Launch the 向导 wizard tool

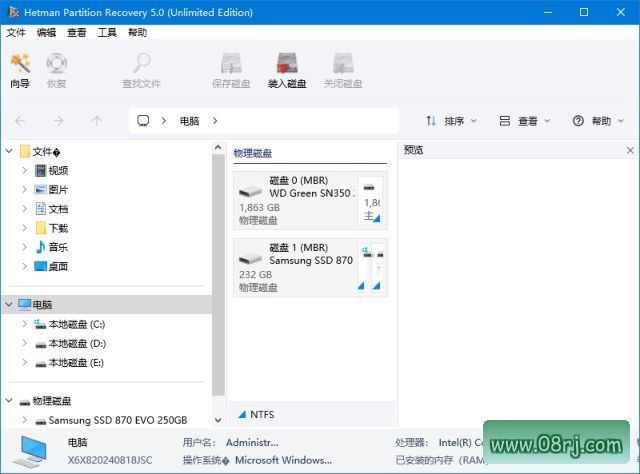pos(20,70)
